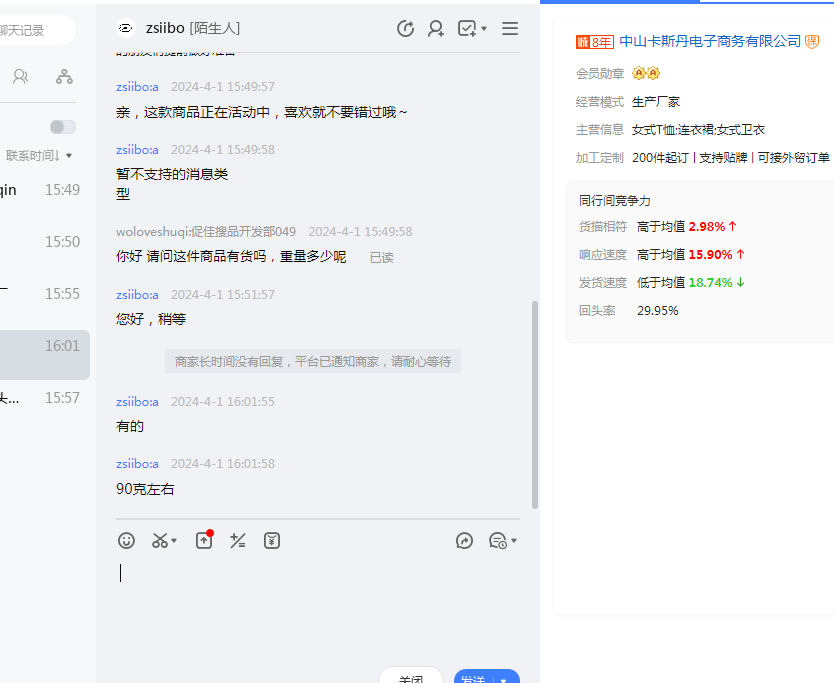Open the calculator icon in chat toolbar
Screen dimensions: 834x683
[x=237, y=541]
